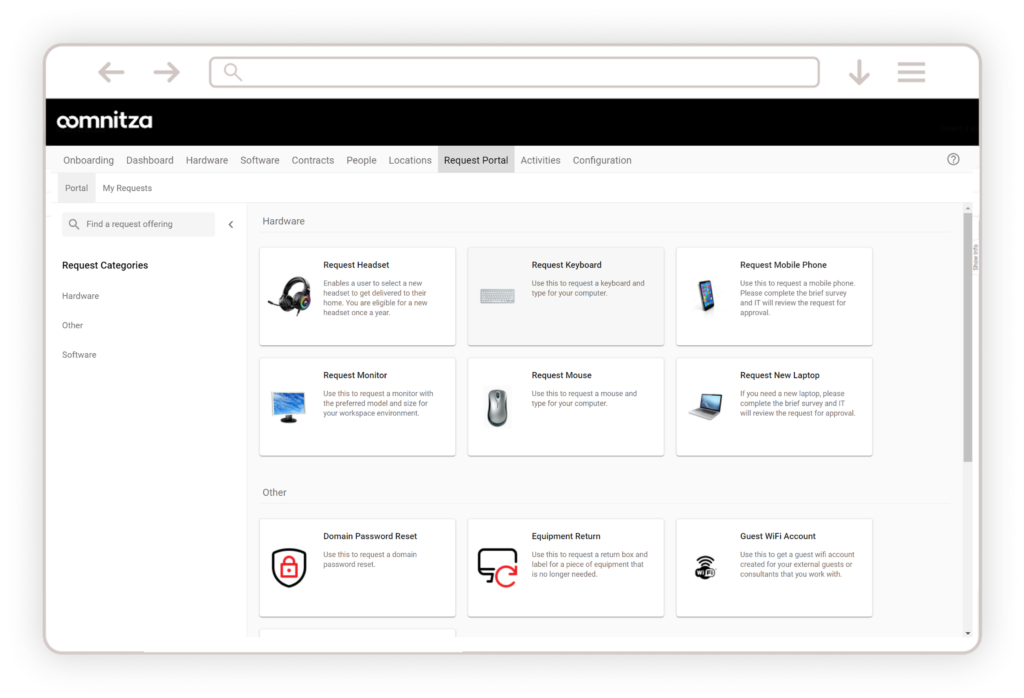Click the scrollbar down arrow
The image size is (1024, 698).
[x=967, y=633]
